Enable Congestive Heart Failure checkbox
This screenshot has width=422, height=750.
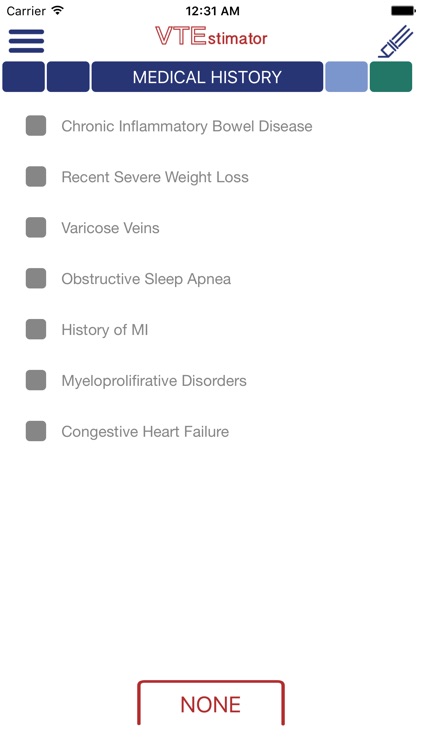[36, 431]
